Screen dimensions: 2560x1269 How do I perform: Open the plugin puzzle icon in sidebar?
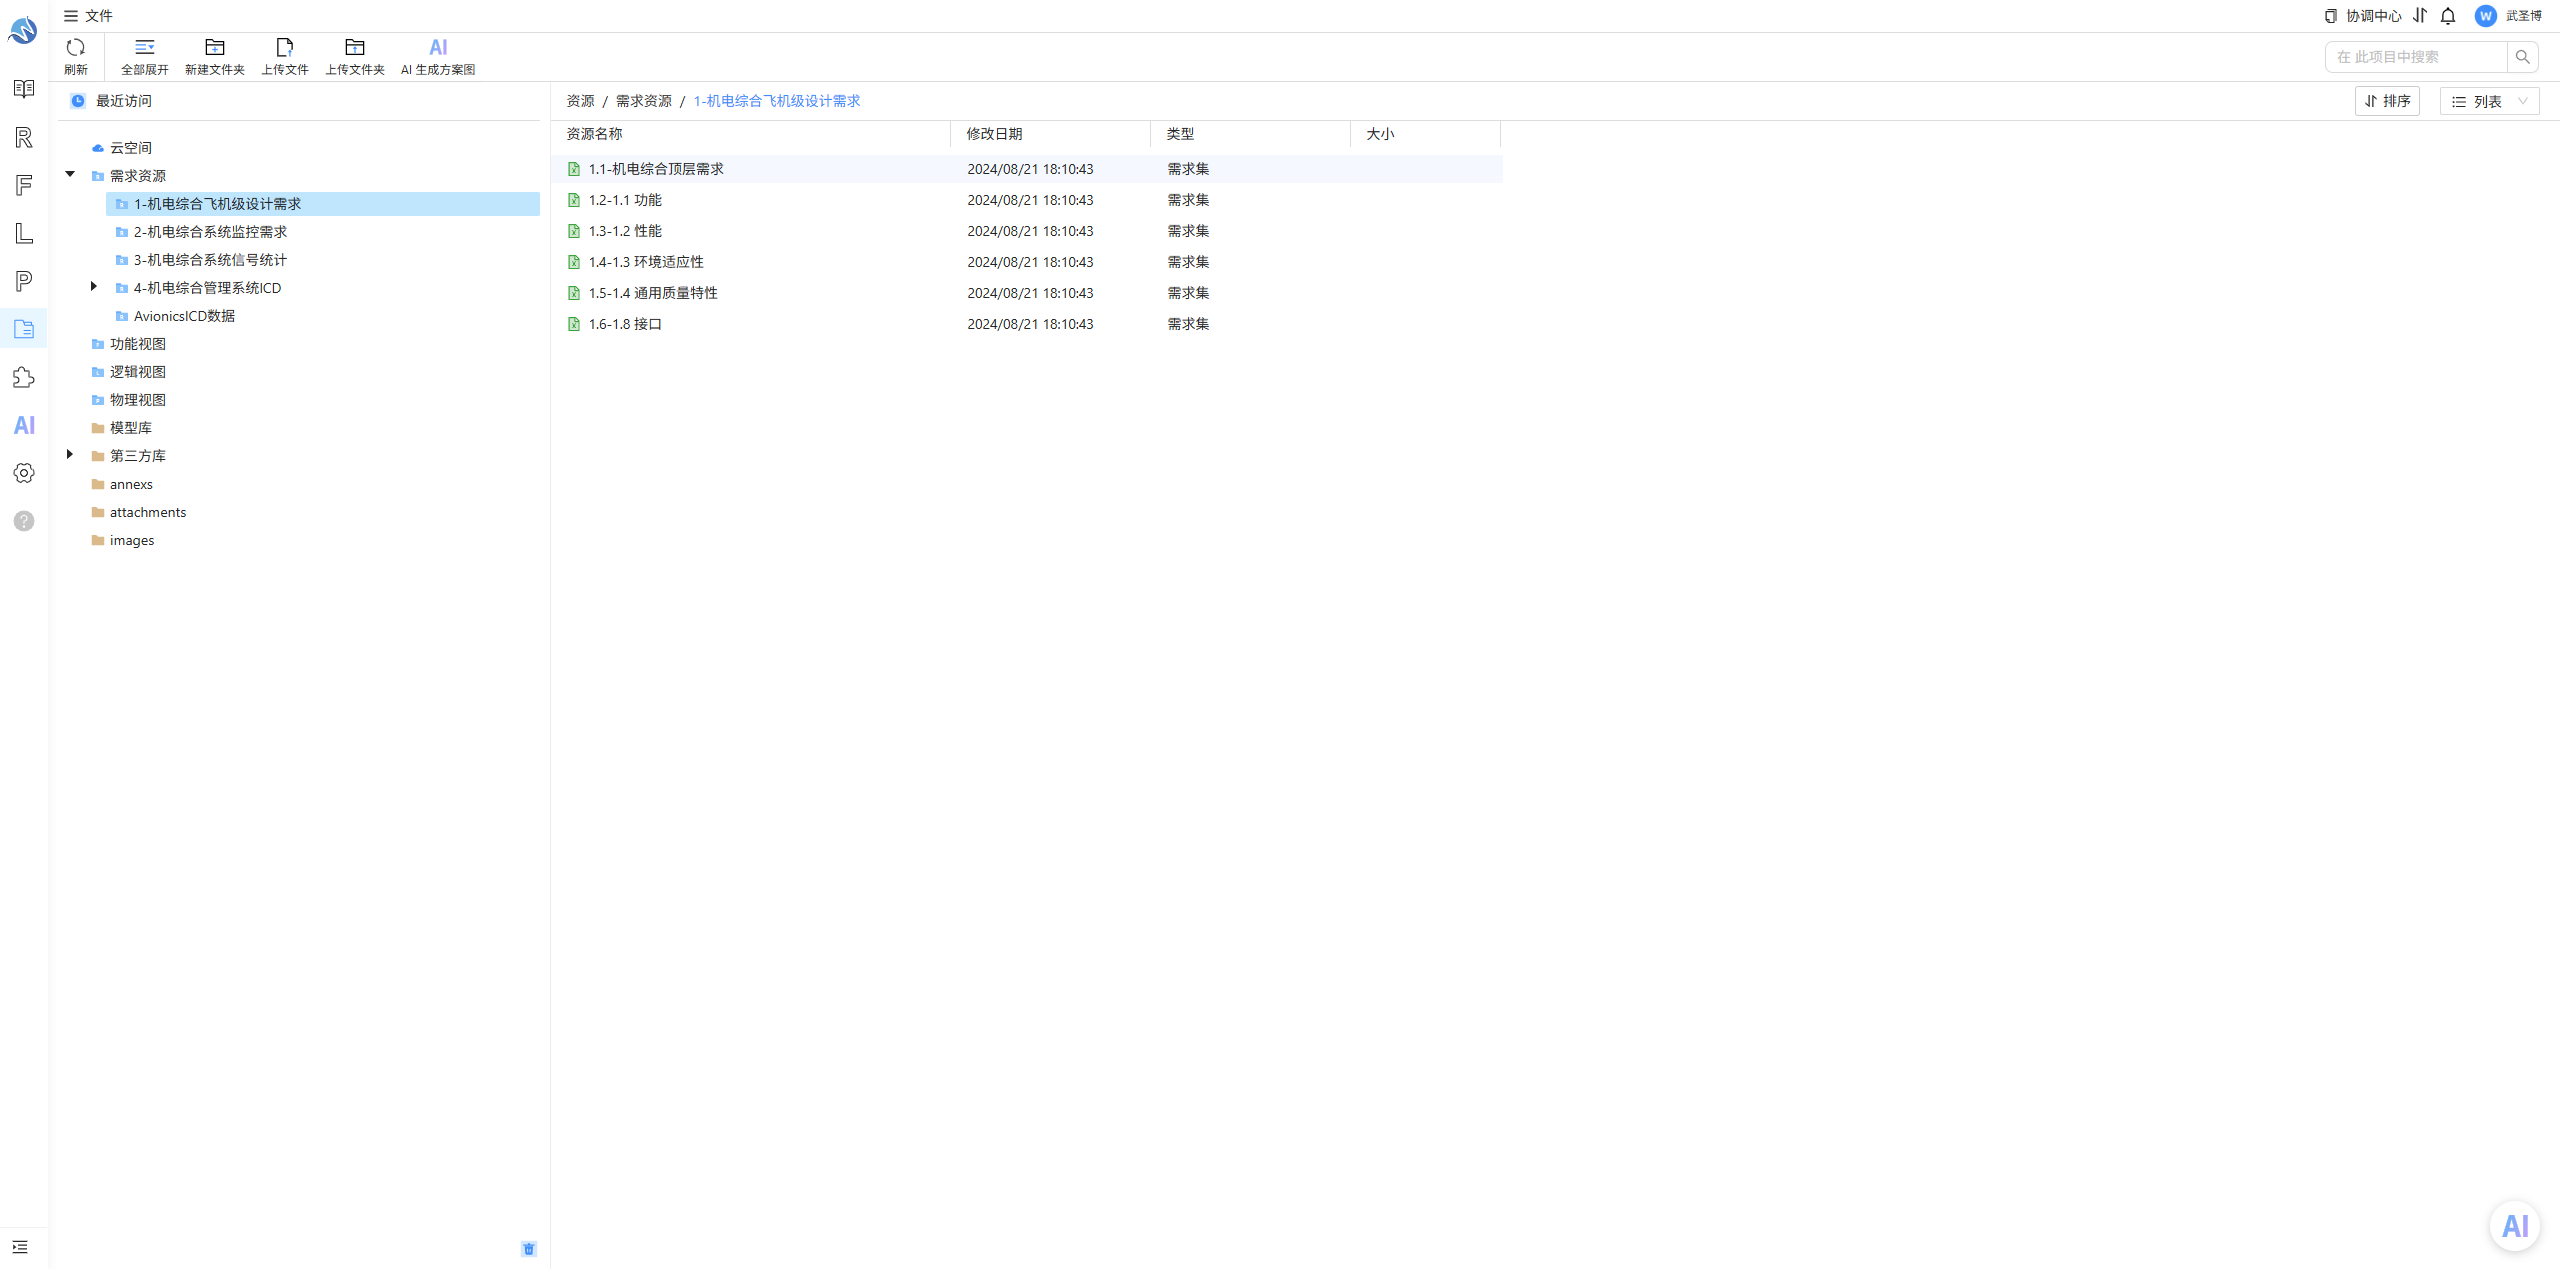24,377
